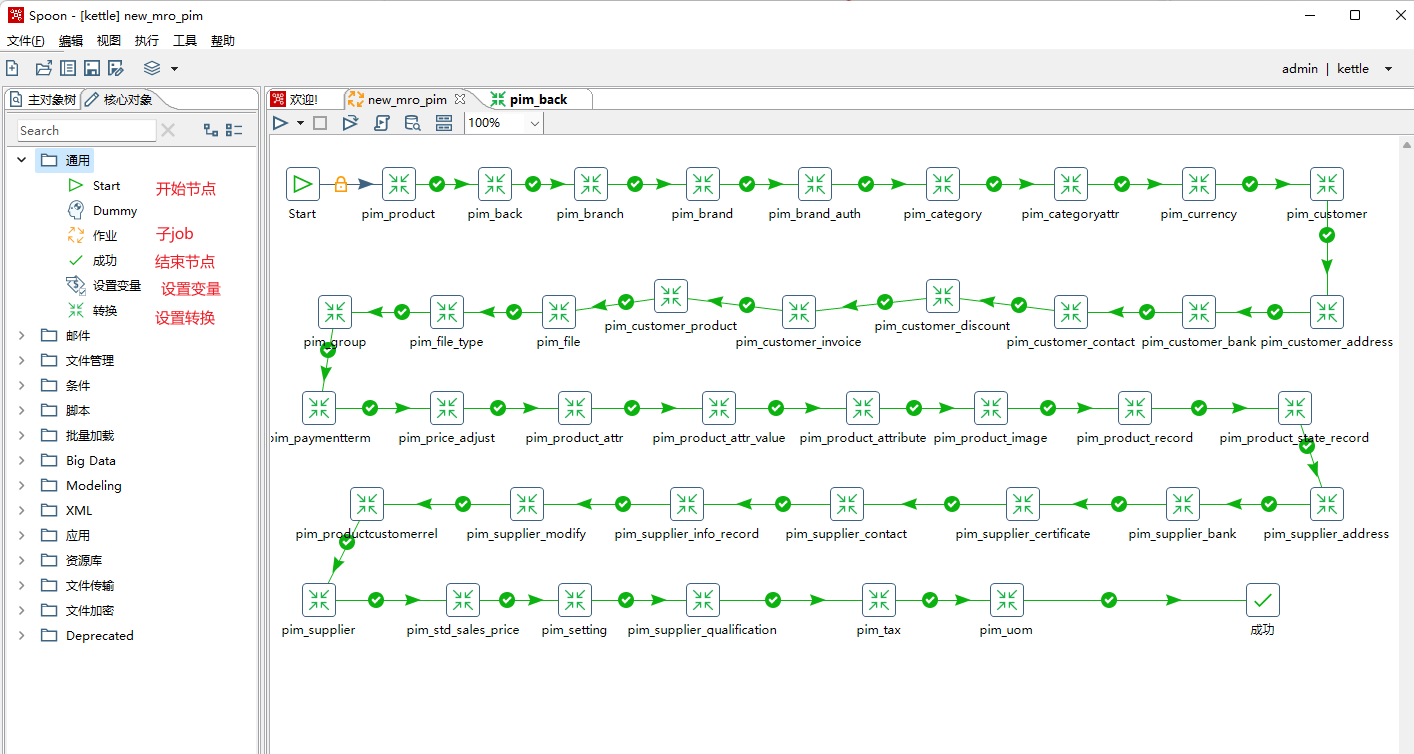
Task: Expand the 脚本 folder
Action: (22, 410)
